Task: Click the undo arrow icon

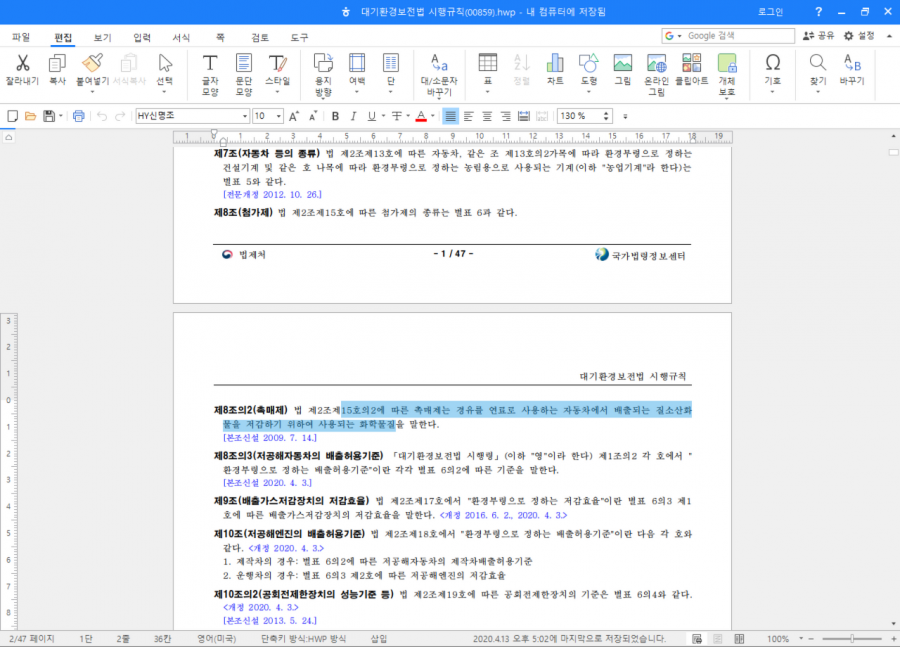Action: 102,116
